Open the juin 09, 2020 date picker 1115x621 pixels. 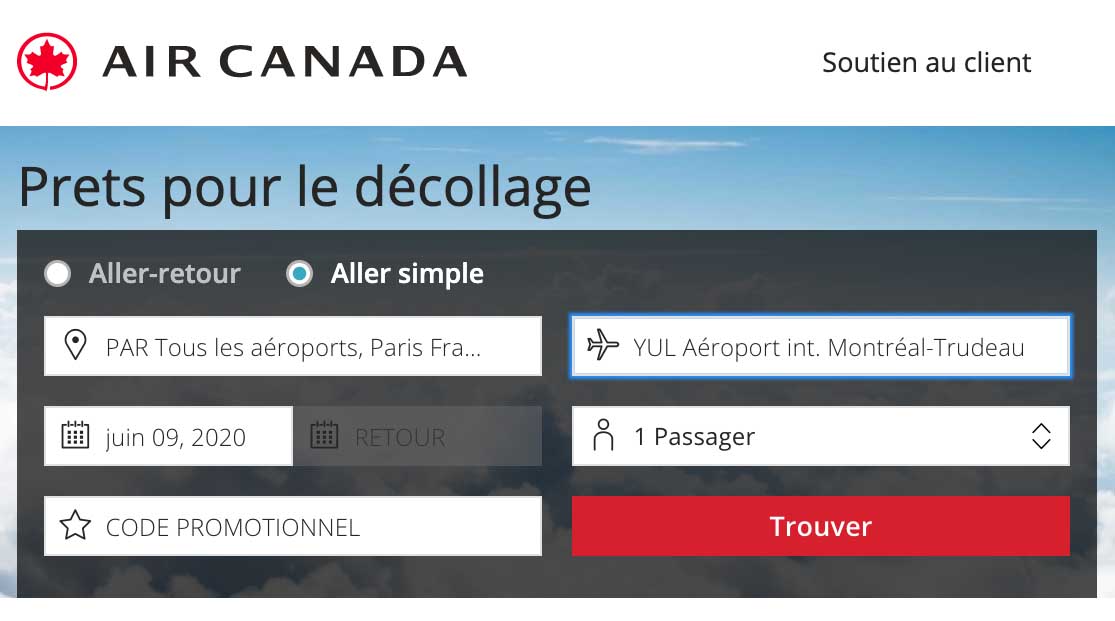coord(175,437)
